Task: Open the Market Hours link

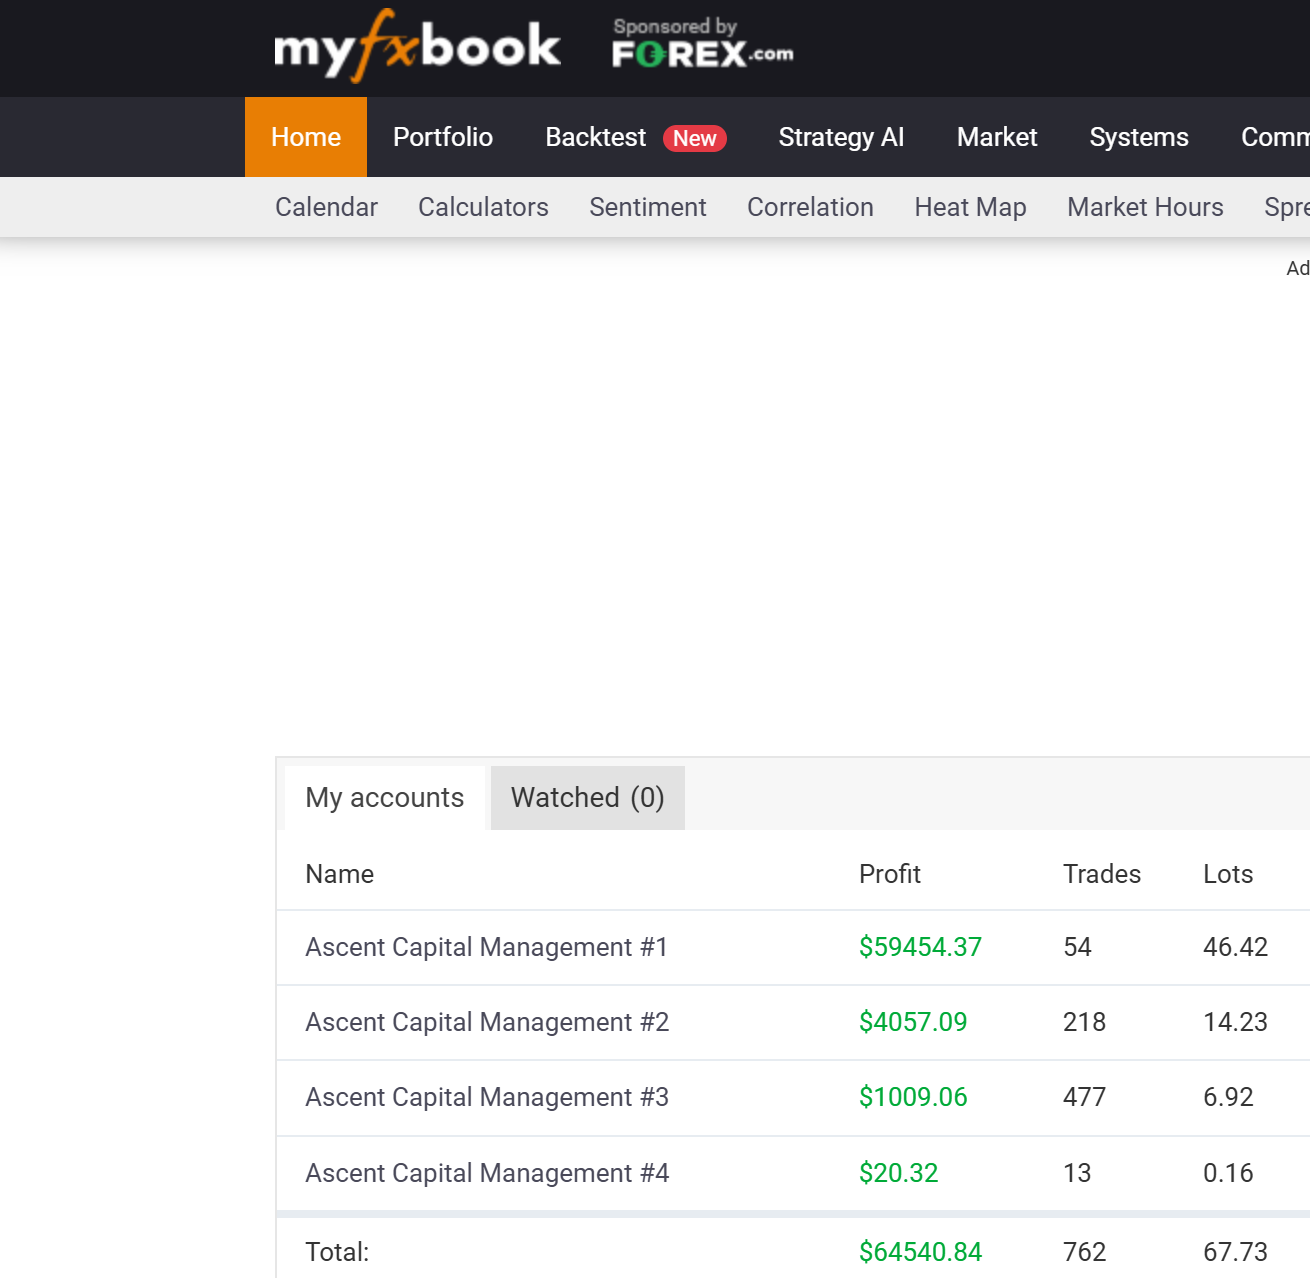Action: [1145, 207]
